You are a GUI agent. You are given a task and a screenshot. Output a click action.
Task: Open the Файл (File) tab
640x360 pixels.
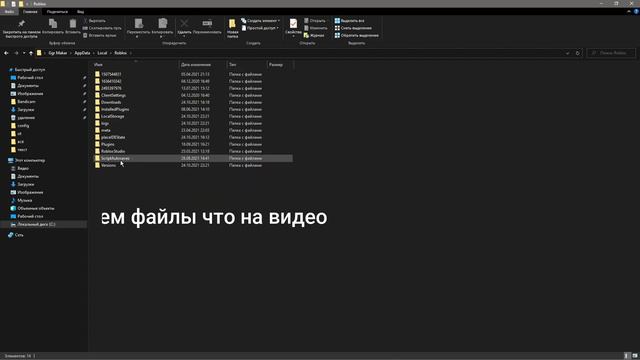9,12
